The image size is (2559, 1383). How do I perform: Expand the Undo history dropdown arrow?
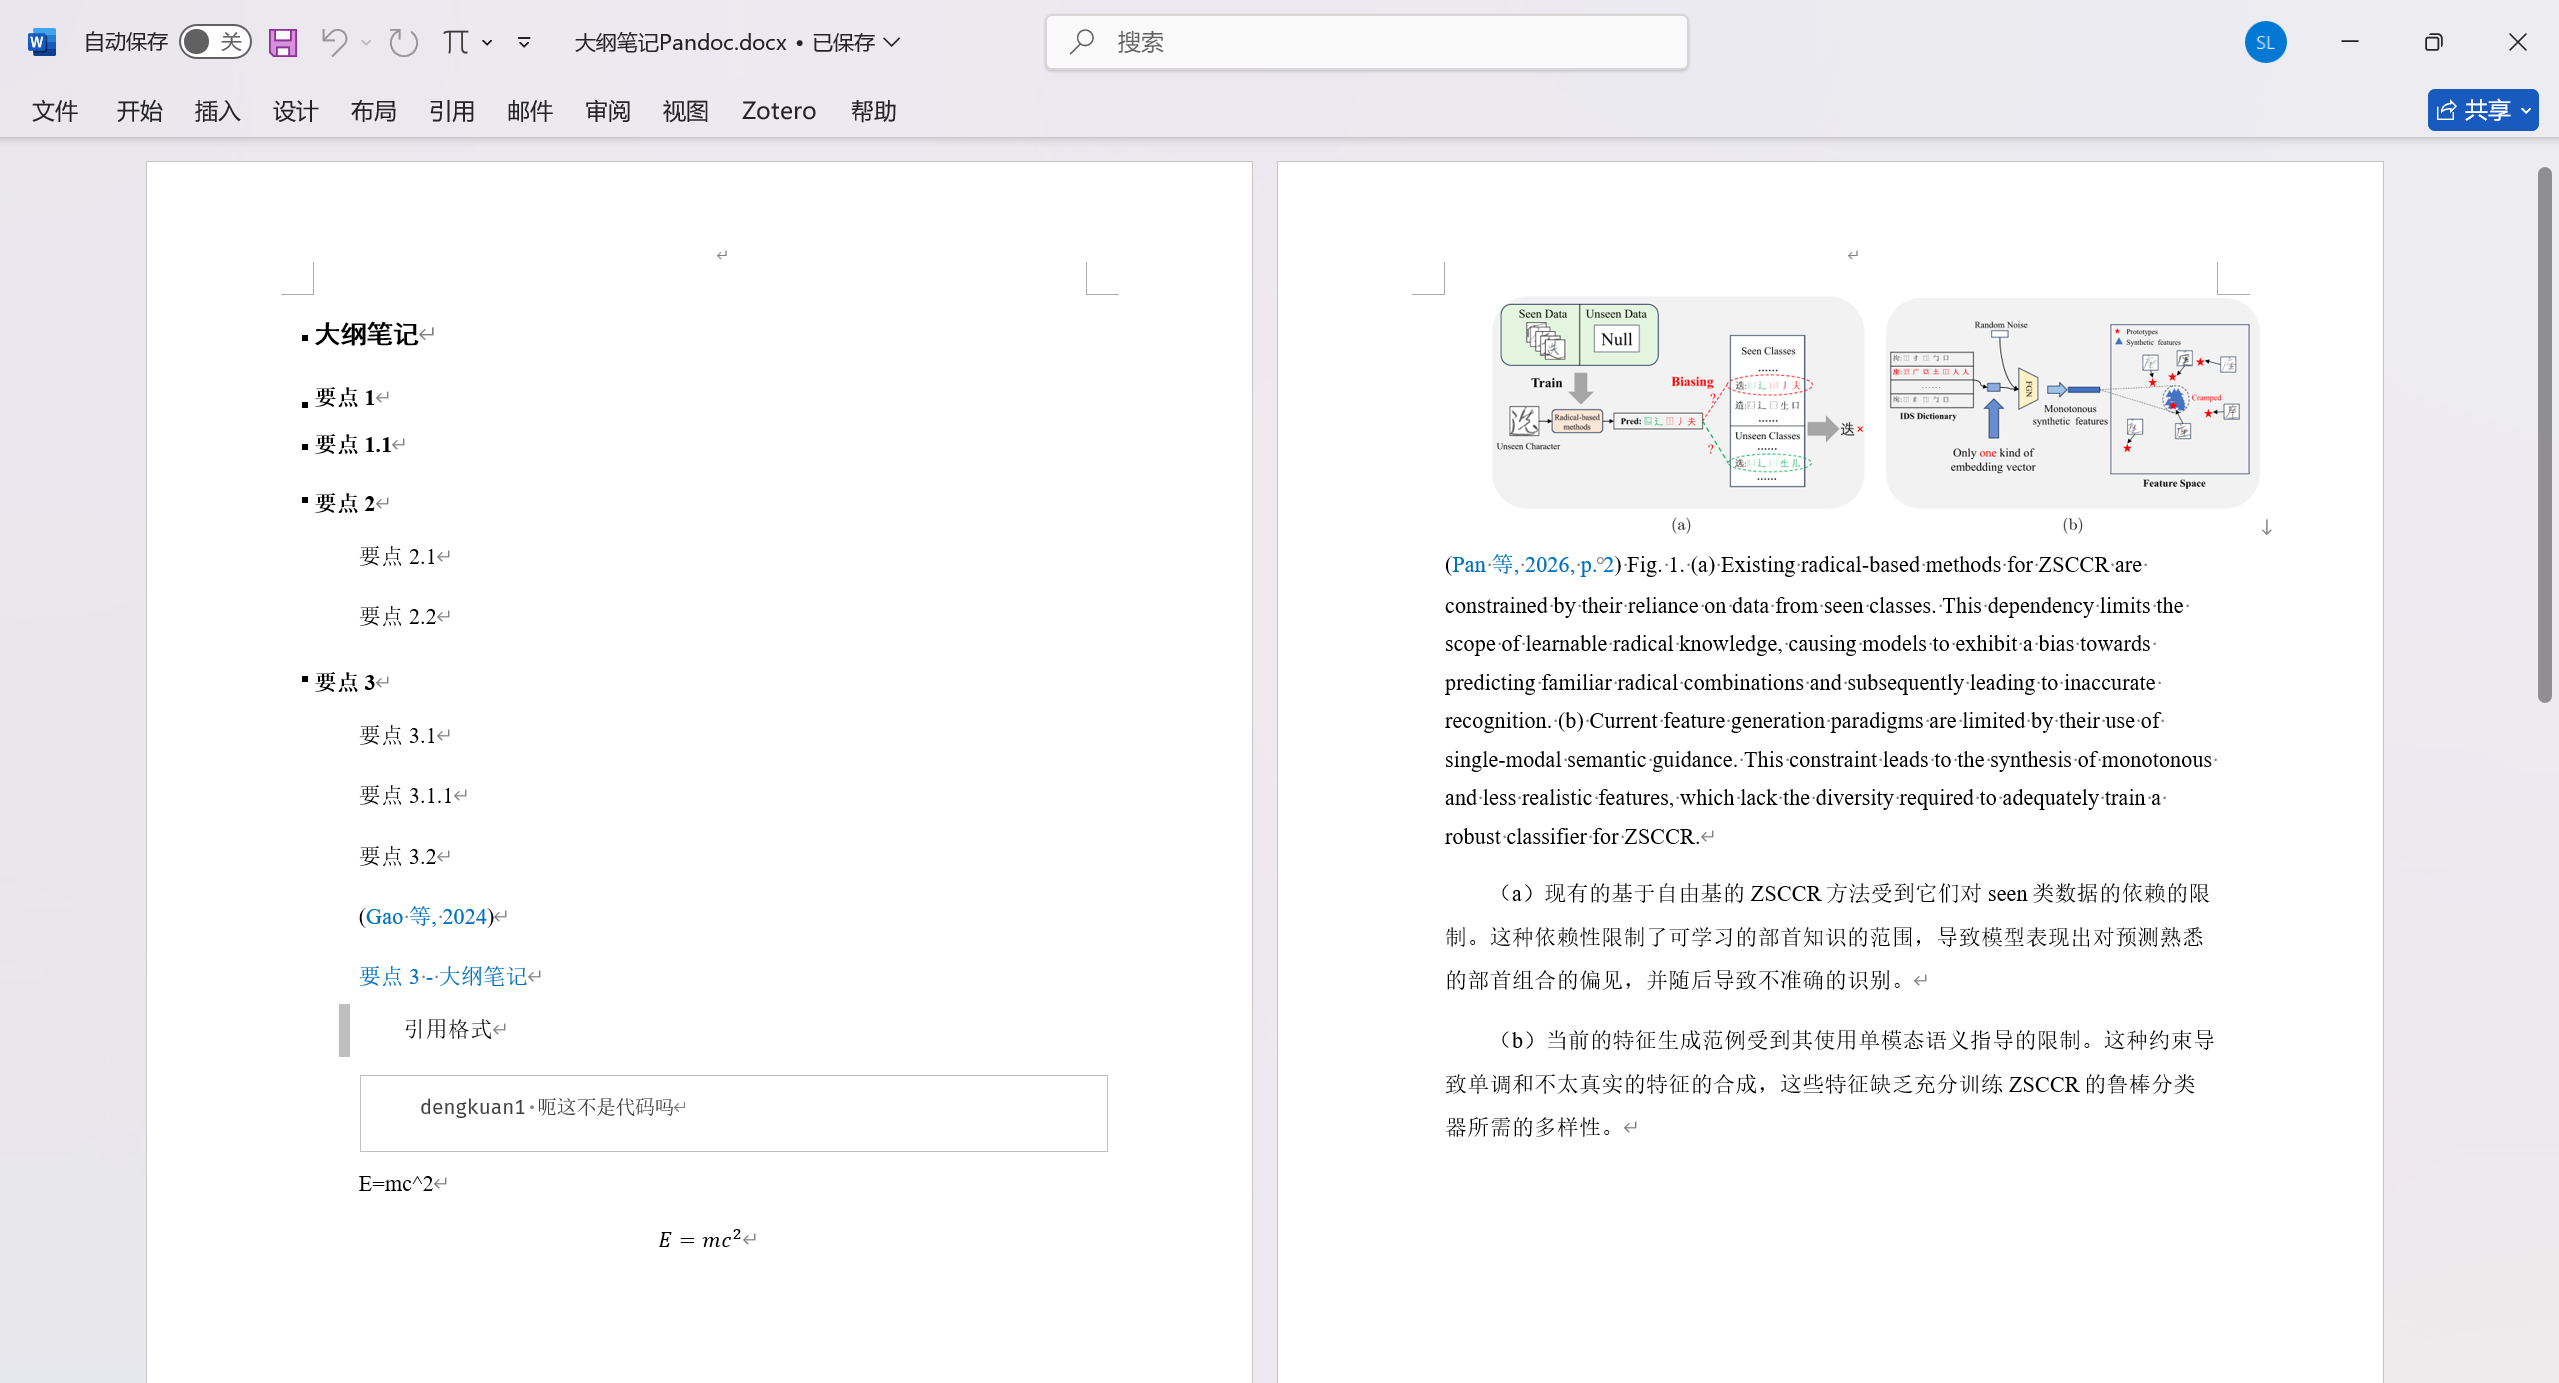point(367,42)
